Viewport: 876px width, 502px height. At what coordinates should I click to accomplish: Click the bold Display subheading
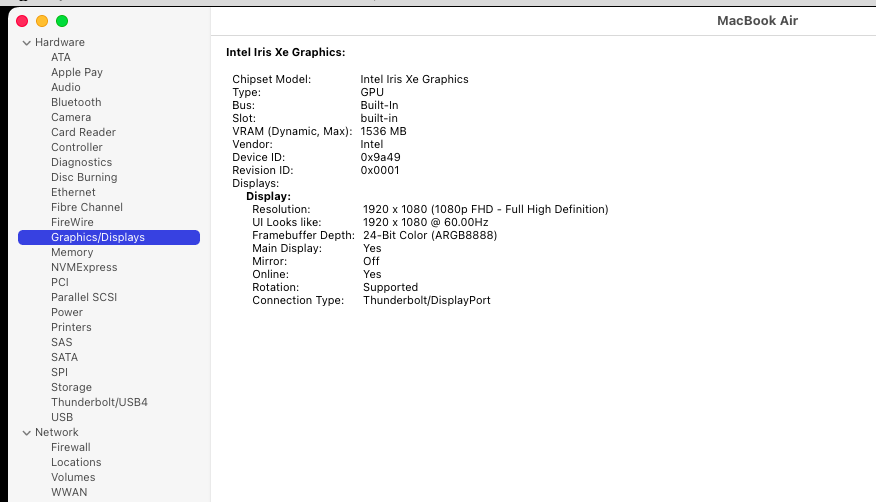268,197
